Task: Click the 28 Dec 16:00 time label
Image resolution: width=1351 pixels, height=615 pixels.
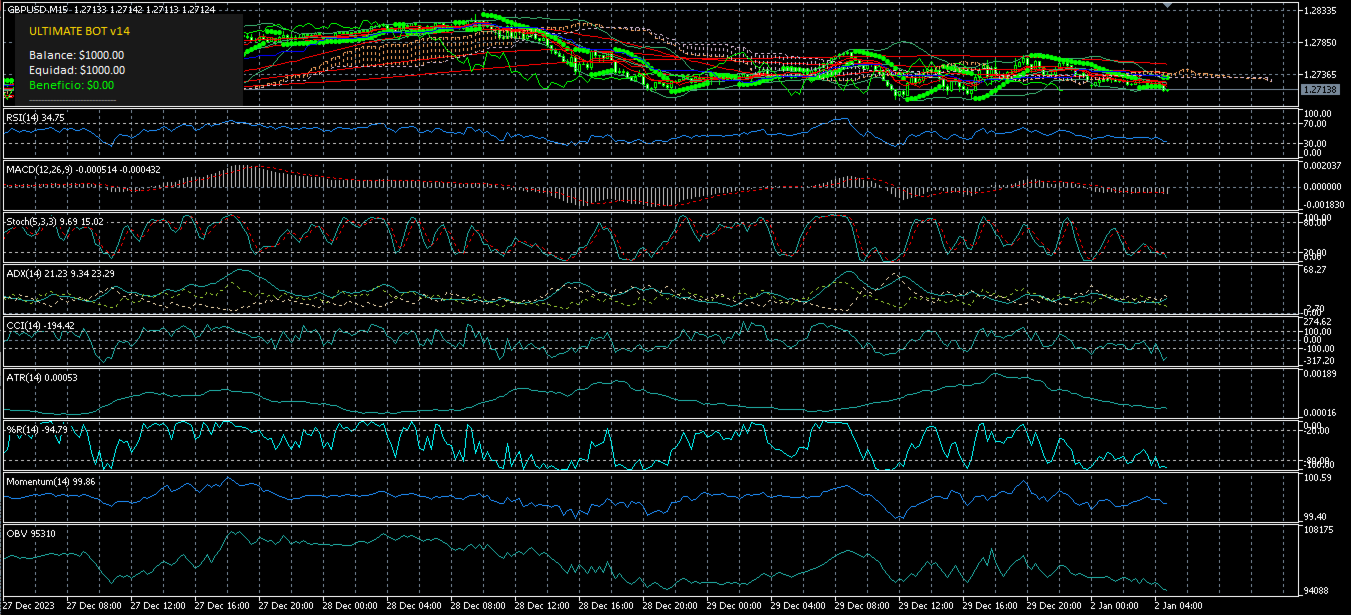Action: pos(607,606)
